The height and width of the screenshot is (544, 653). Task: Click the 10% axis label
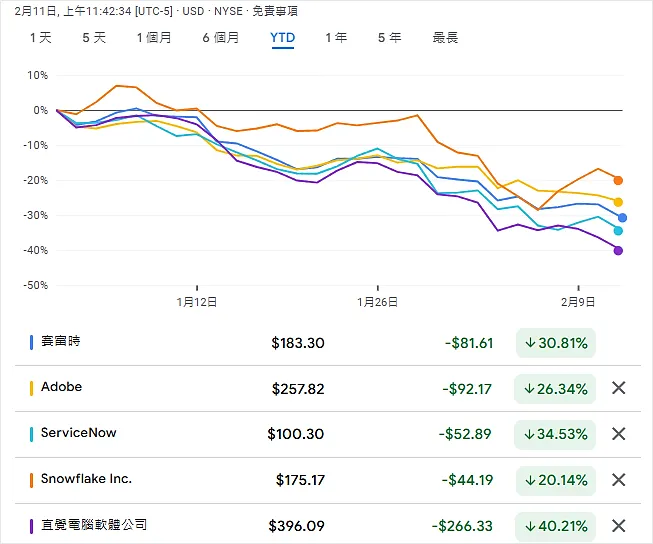coord(37,75)
